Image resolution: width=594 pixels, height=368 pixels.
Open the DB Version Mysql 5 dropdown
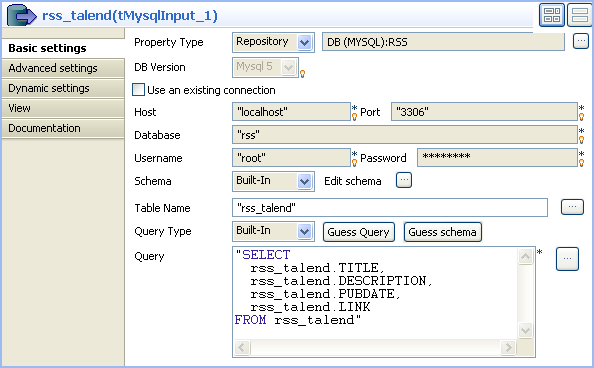pos(265,67)
